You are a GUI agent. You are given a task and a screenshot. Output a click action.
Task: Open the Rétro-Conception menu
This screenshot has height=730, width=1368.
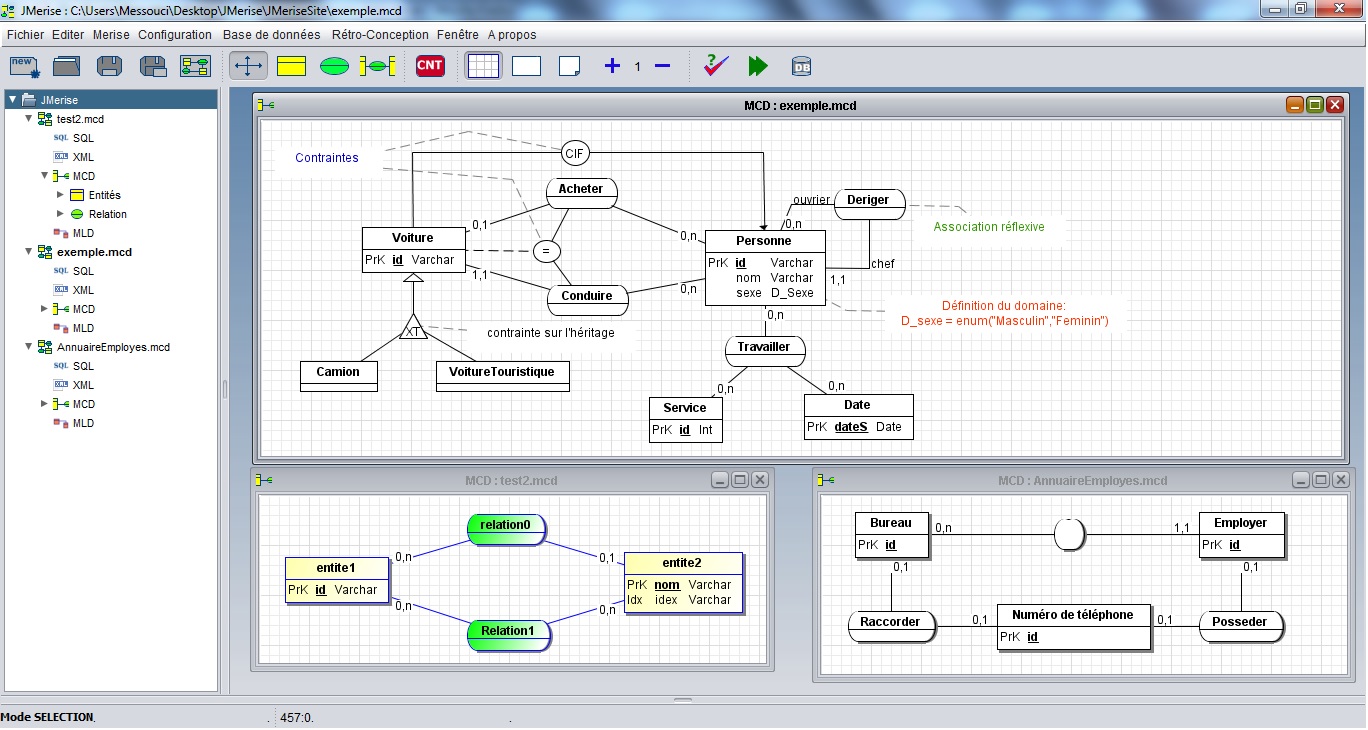(379, 34)
